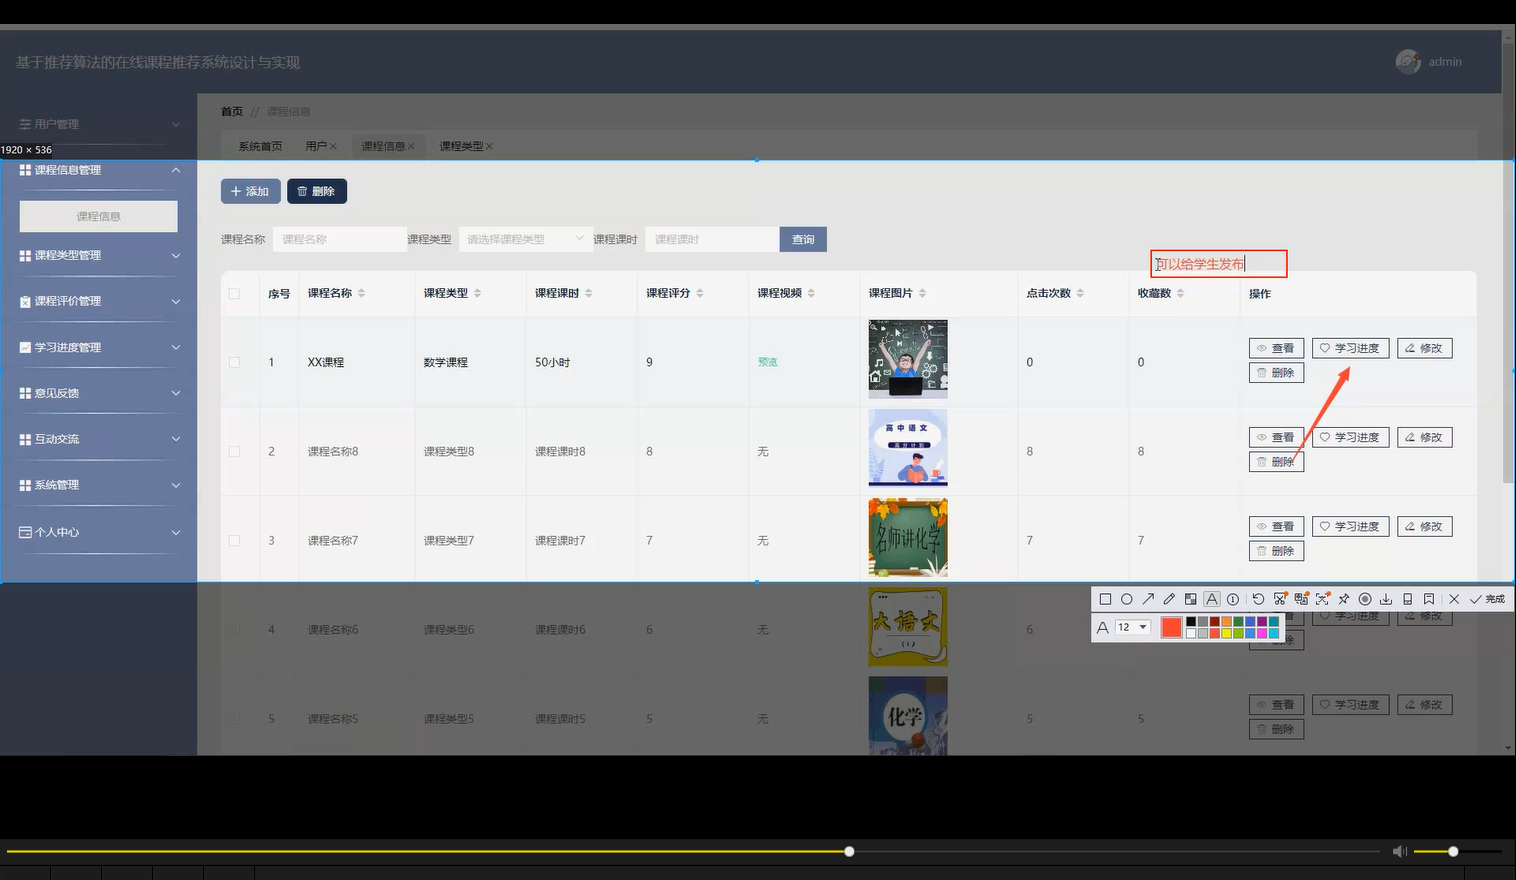This screenshot has height=880, width=1516.
Task: Start screen recording from the toolbar
Action: click(x=1365, y=599)
